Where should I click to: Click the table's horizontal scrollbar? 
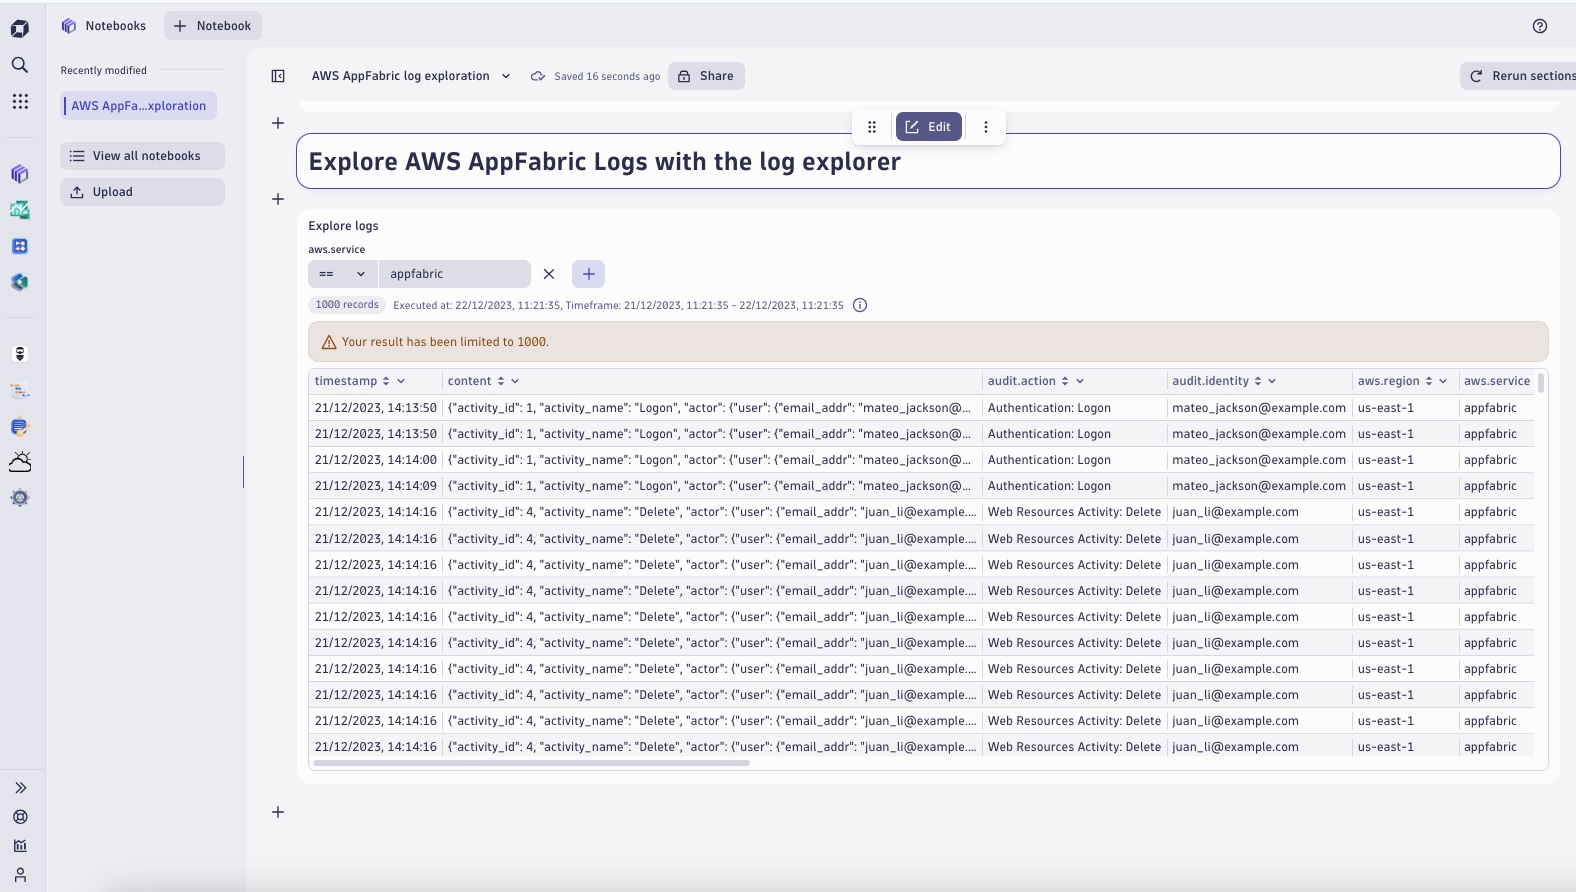[x=531, y=763]
